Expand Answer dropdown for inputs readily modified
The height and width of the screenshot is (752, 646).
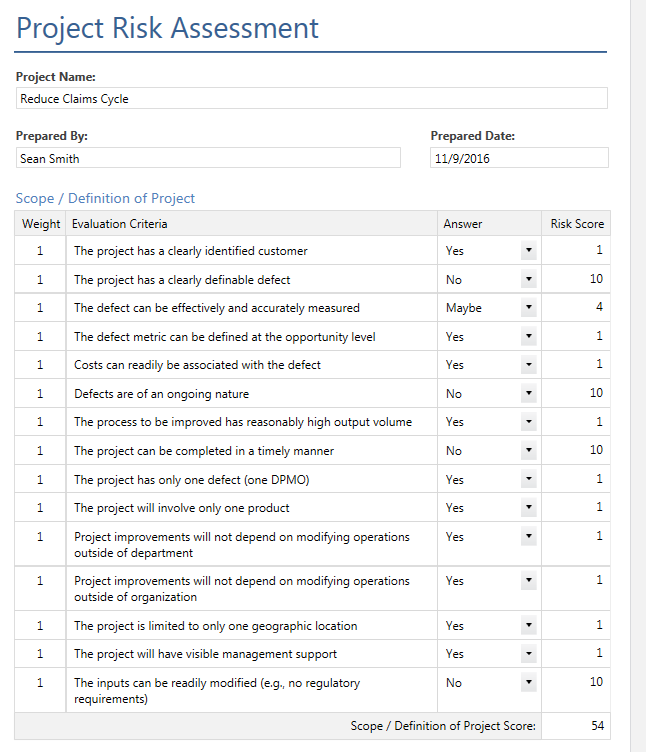(x=528, y=683)
